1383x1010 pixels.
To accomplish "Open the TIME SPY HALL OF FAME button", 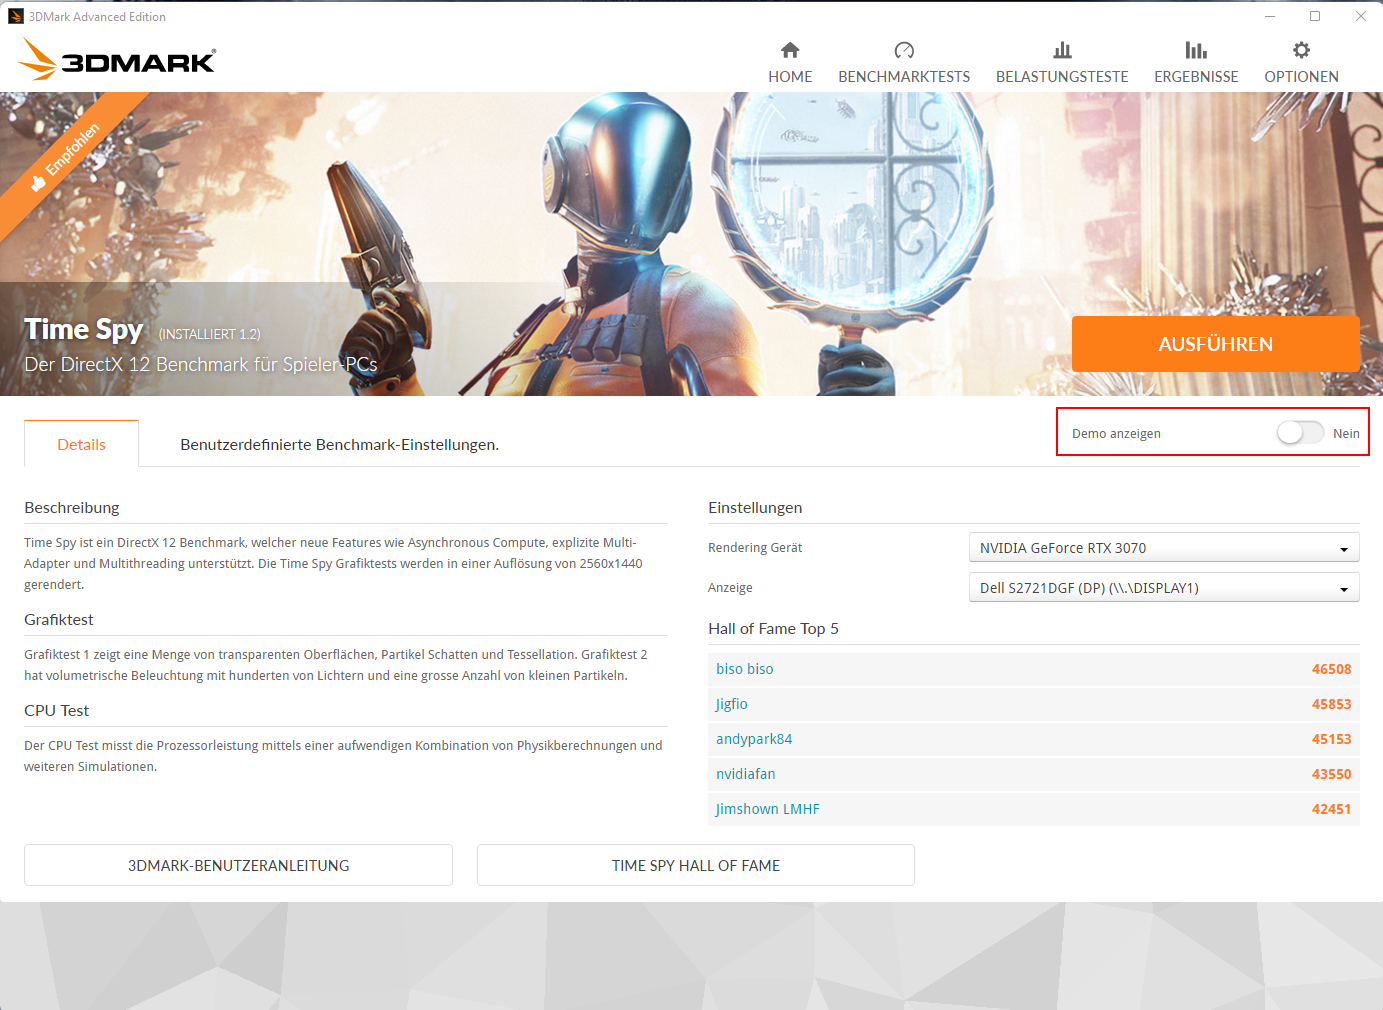I will click(696, 865).
